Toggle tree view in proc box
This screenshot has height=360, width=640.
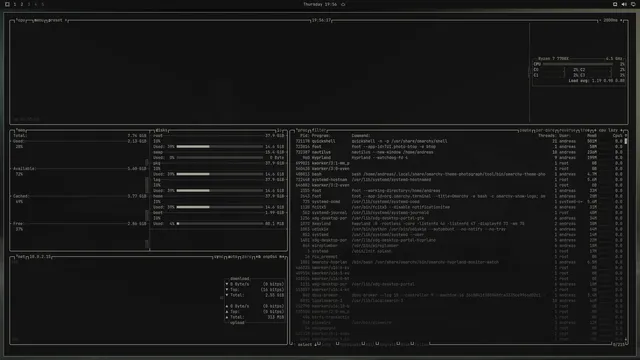[585, 130]
